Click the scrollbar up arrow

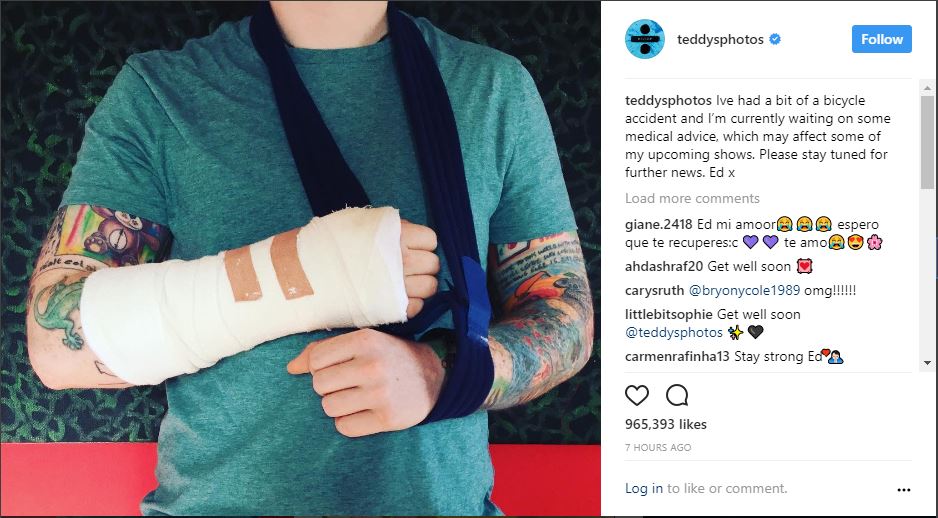pyautogui.click(x=927, y=88)
